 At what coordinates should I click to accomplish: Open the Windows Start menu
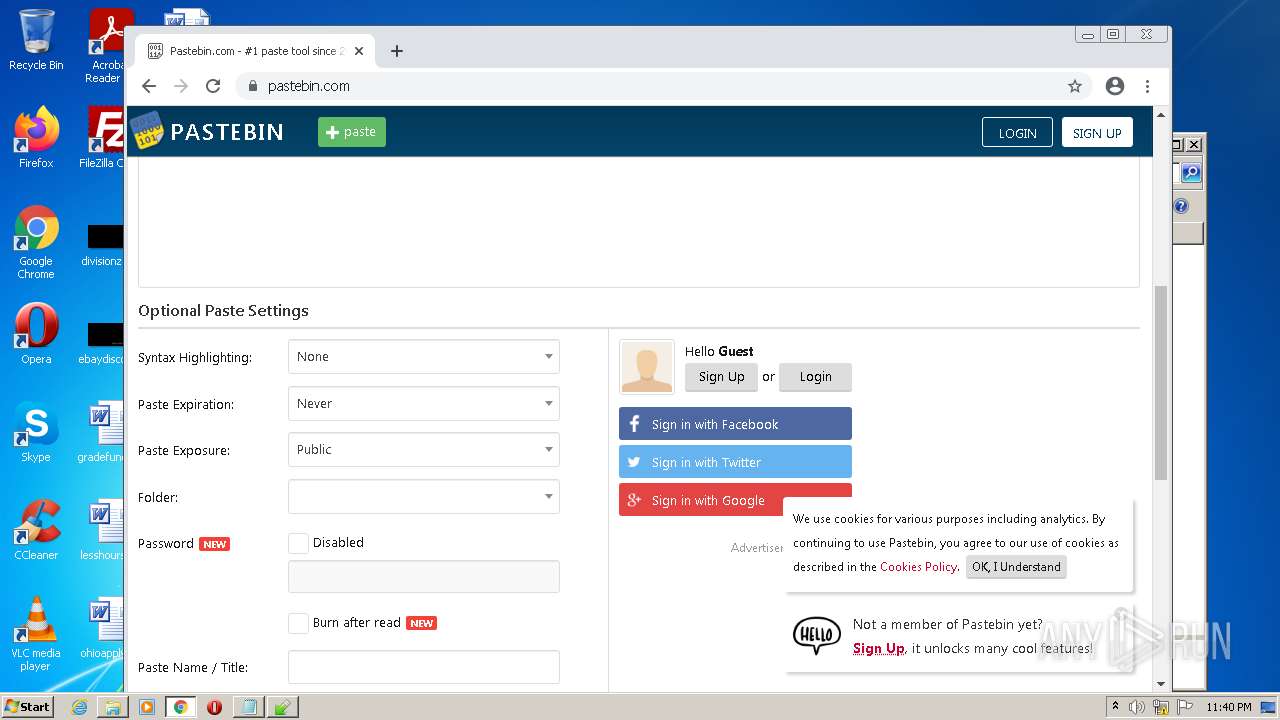(27, 707)
